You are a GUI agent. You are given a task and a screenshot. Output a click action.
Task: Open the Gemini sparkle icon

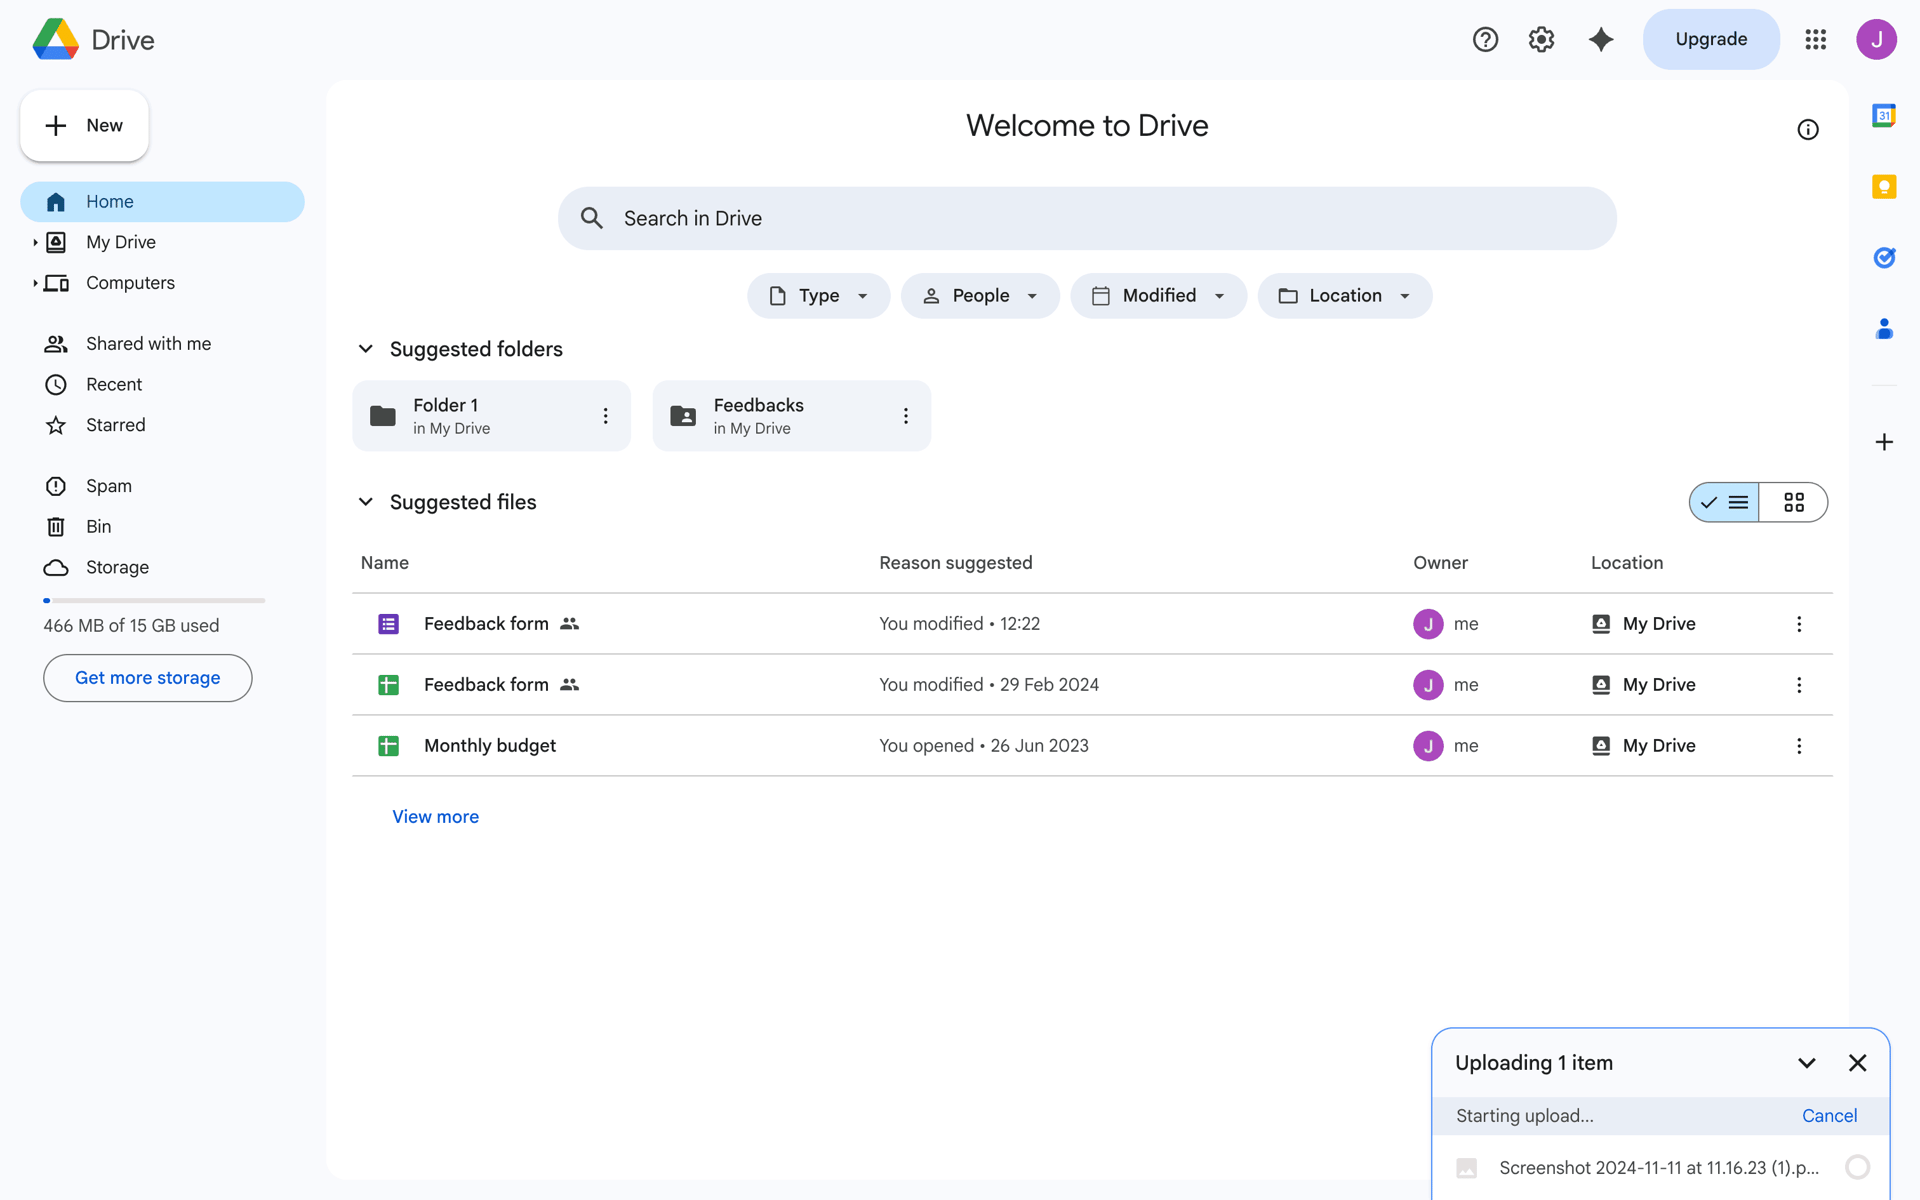click(x=1601, y=39)
